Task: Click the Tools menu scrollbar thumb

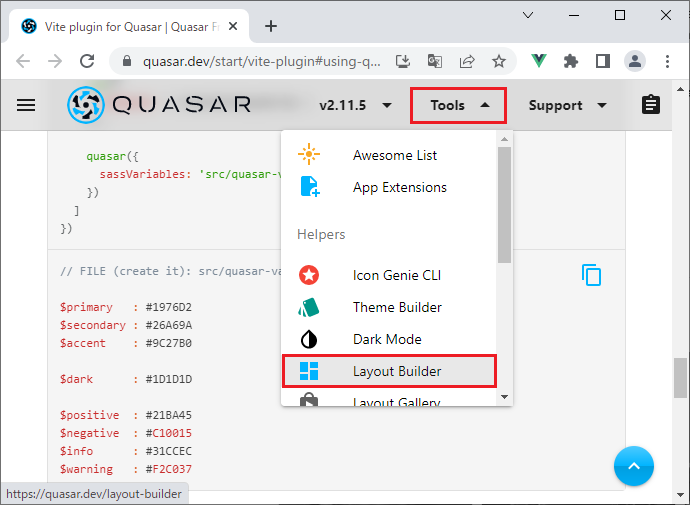Action: pos(504,205)
